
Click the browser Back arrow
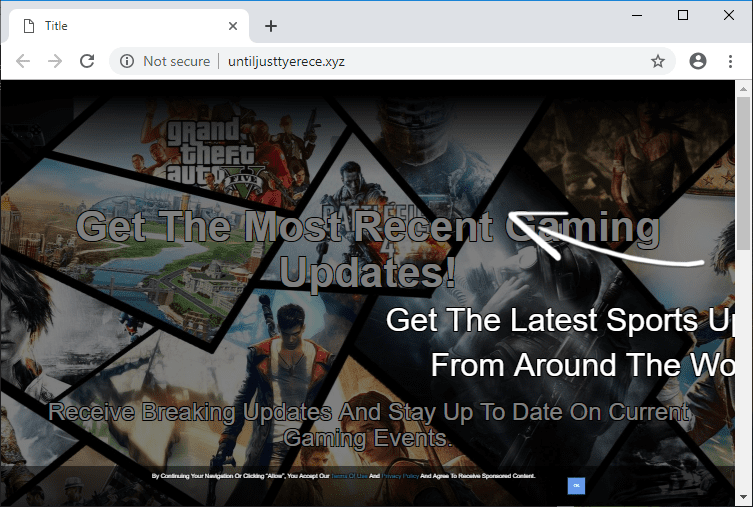click(23, 61)
